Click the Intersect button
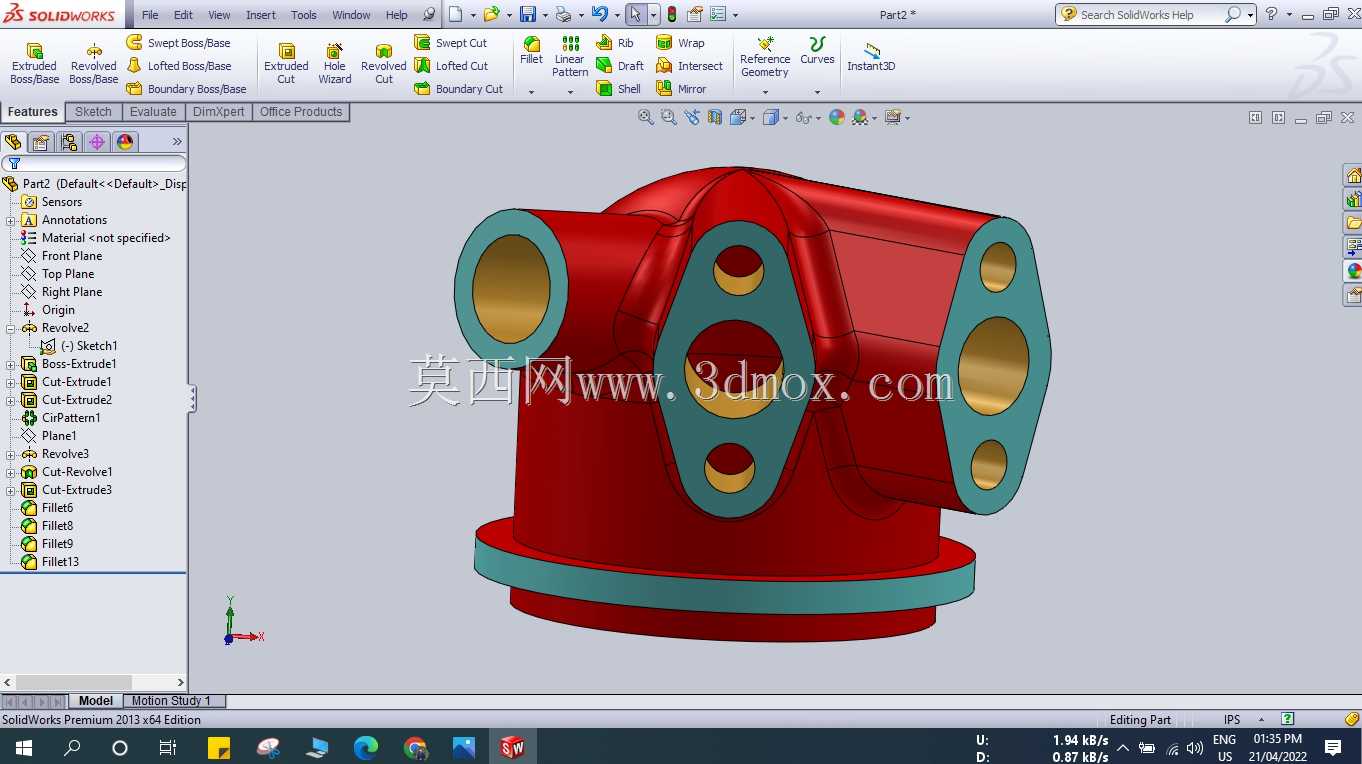Viewport: 1362px width, 764px height. pos(689,66)
